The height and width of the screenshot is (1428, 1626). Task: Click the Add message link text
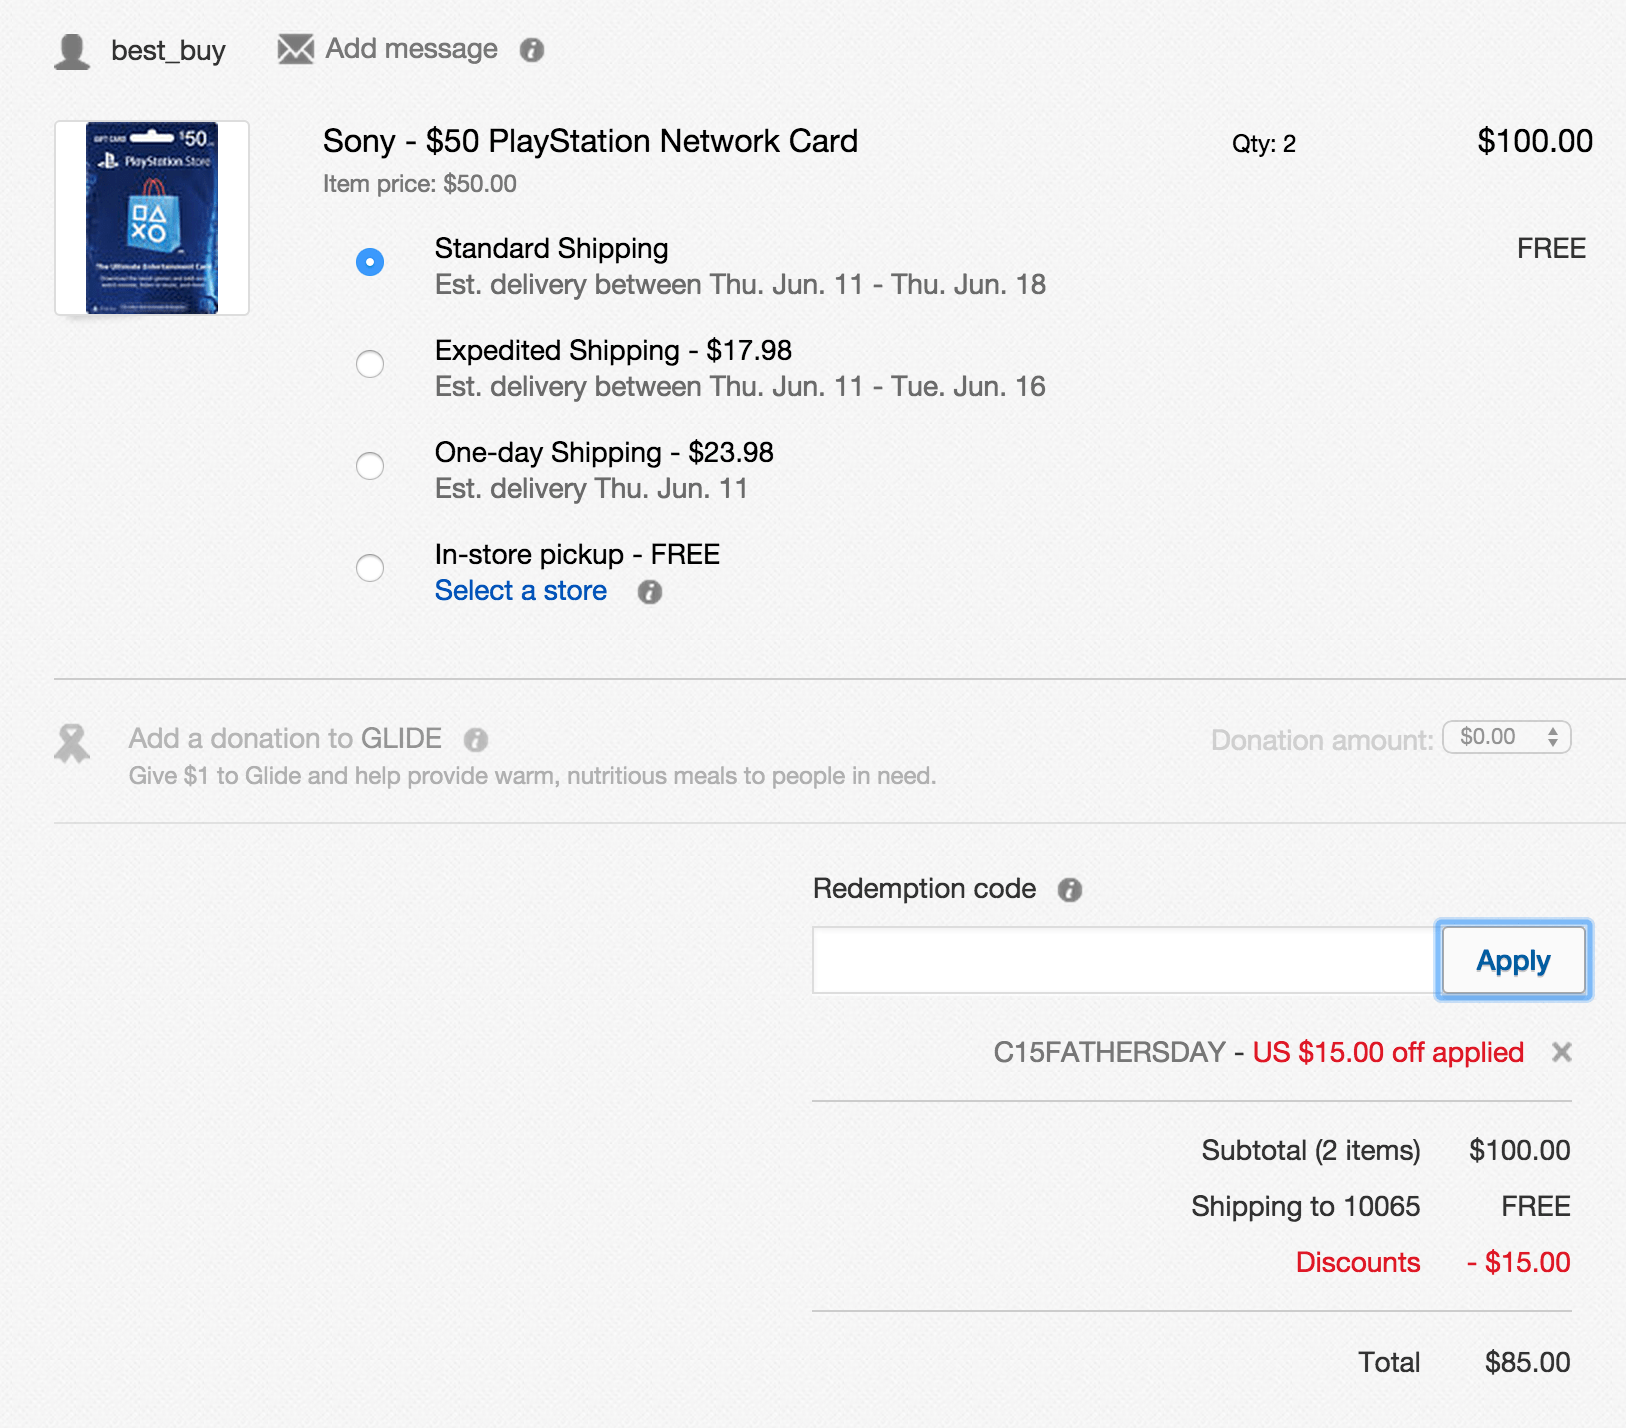412,49
